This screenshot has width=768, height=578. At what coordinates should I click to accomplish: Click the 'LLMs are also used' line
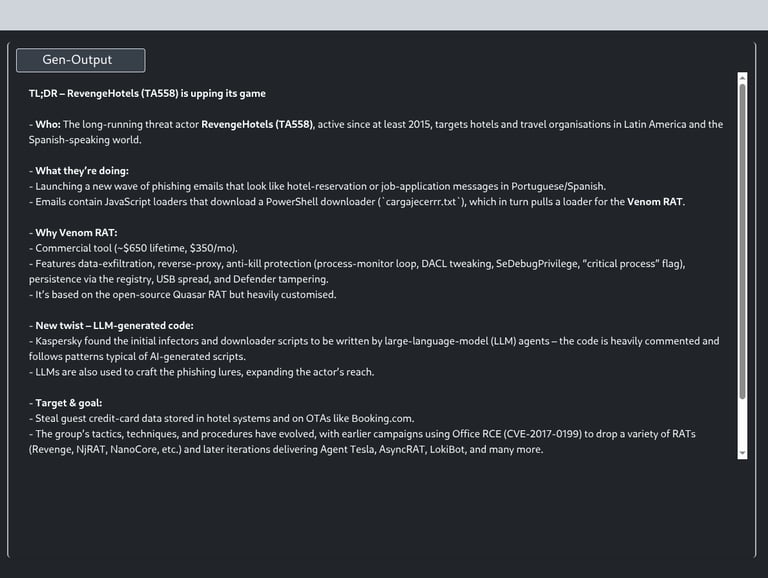tap(201, 372)
